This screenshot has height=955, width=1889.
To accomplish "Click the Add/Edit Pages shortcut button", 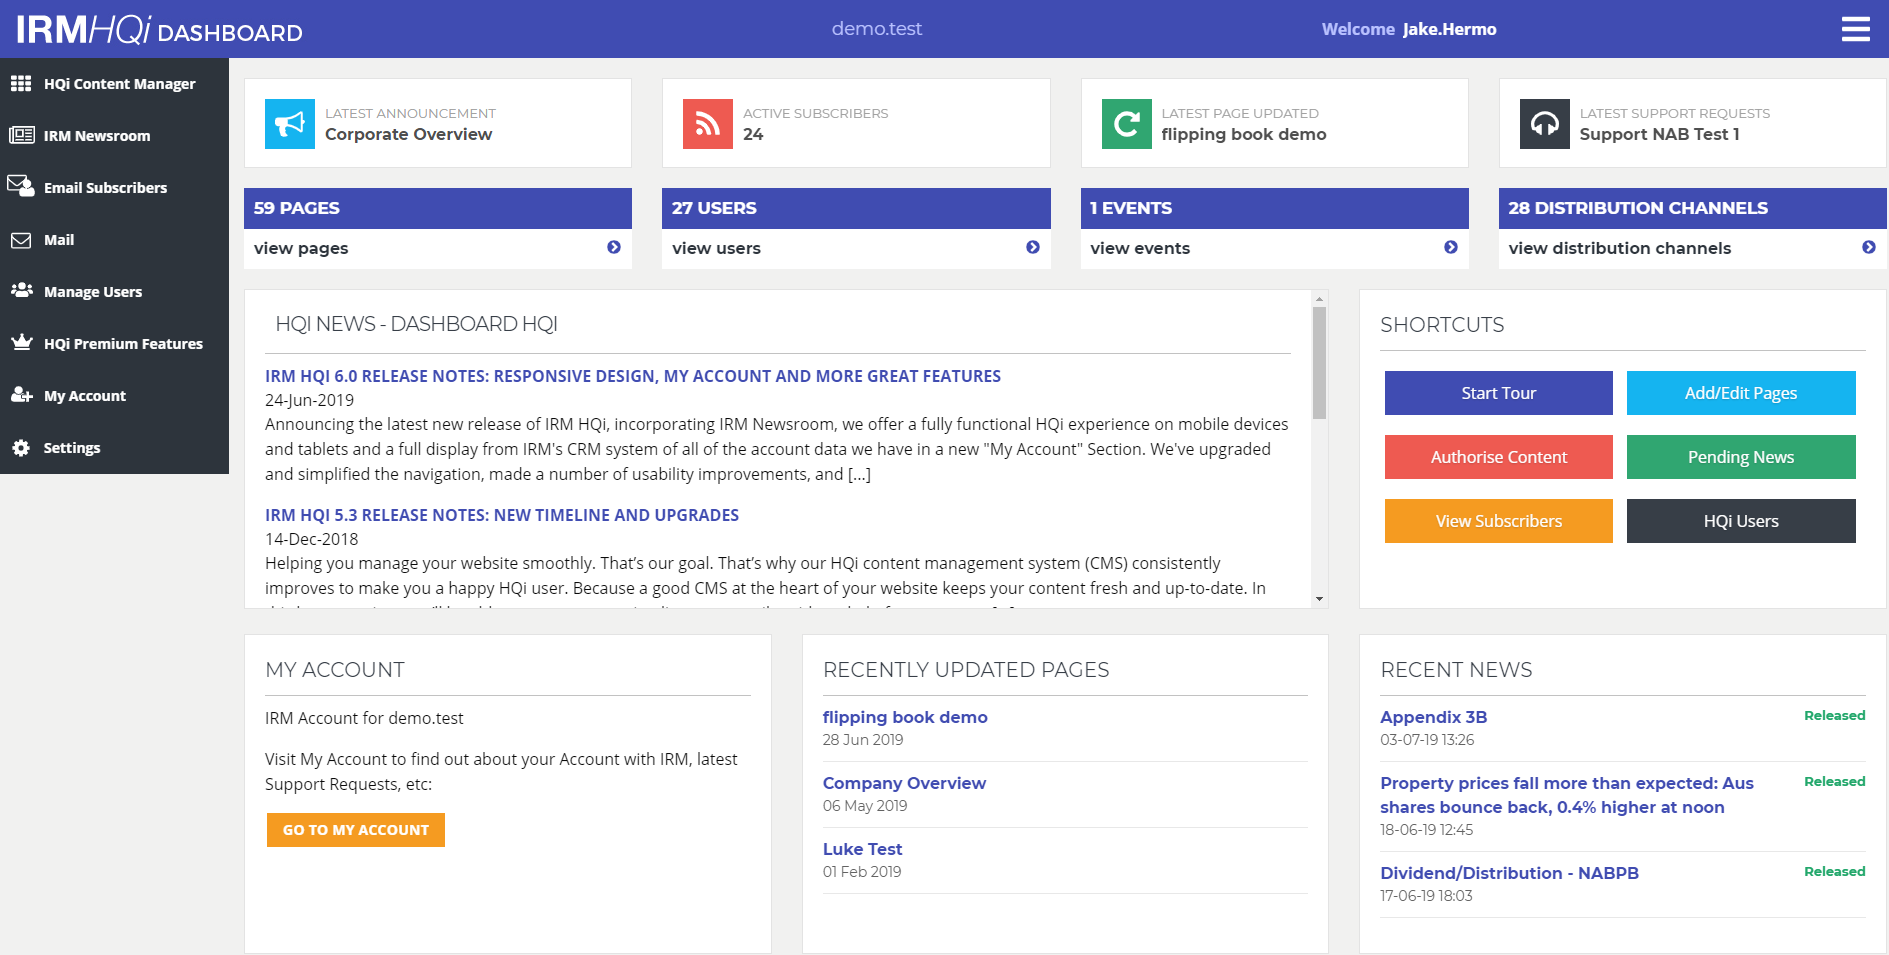I will 1741,393.
